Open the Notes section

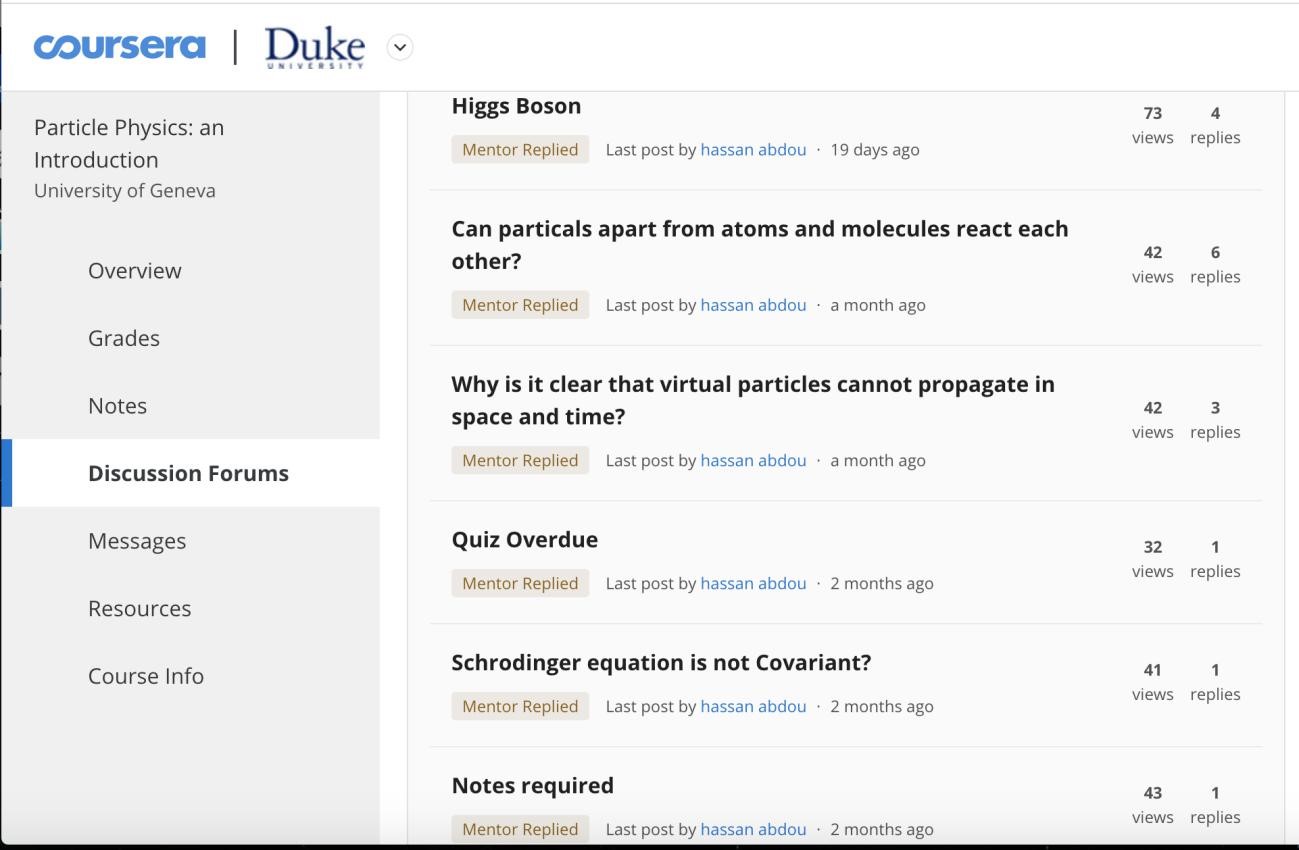coord(117,405)
